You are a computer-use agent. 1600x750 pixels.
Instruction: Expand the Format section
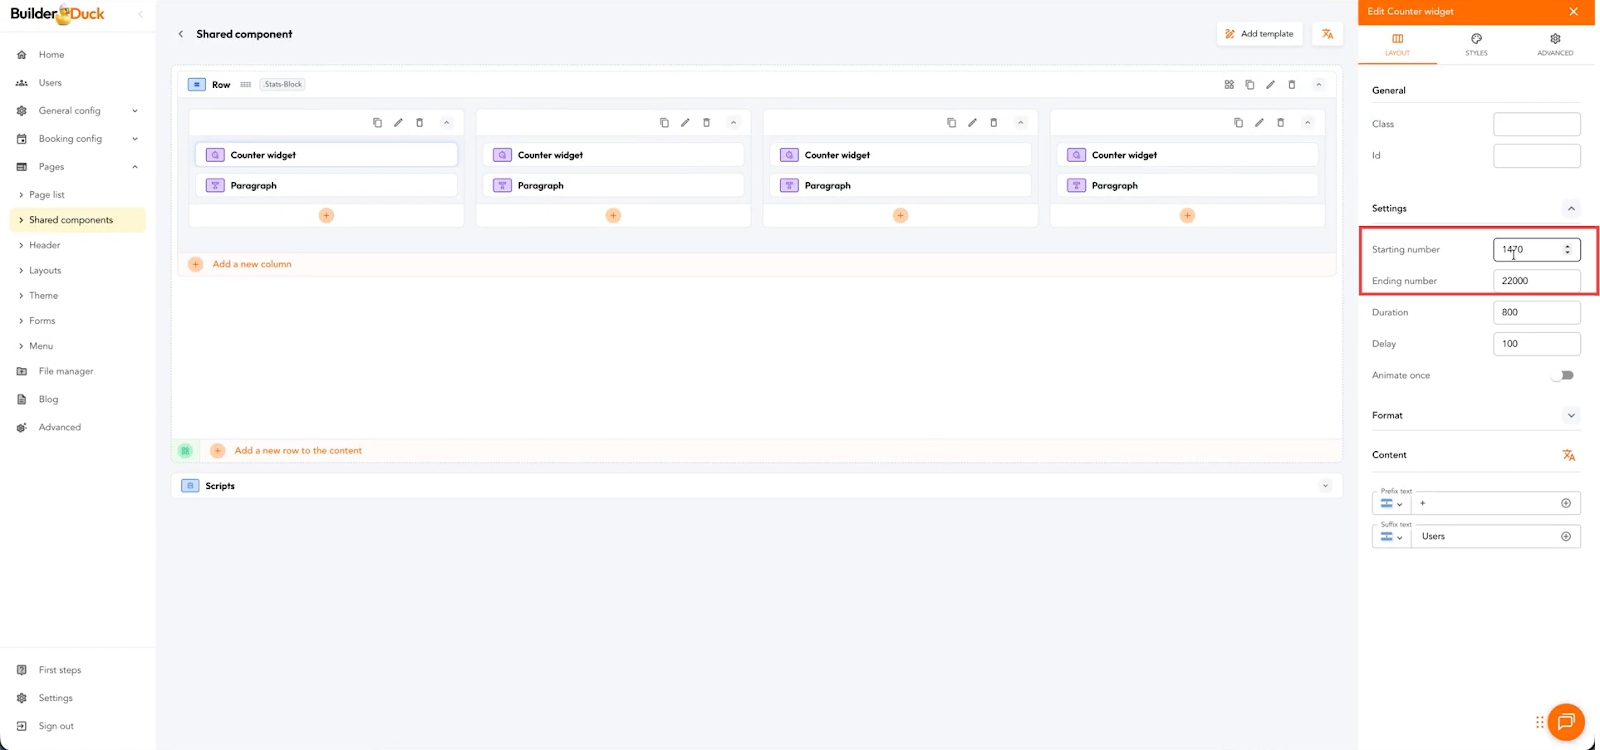1571,416
